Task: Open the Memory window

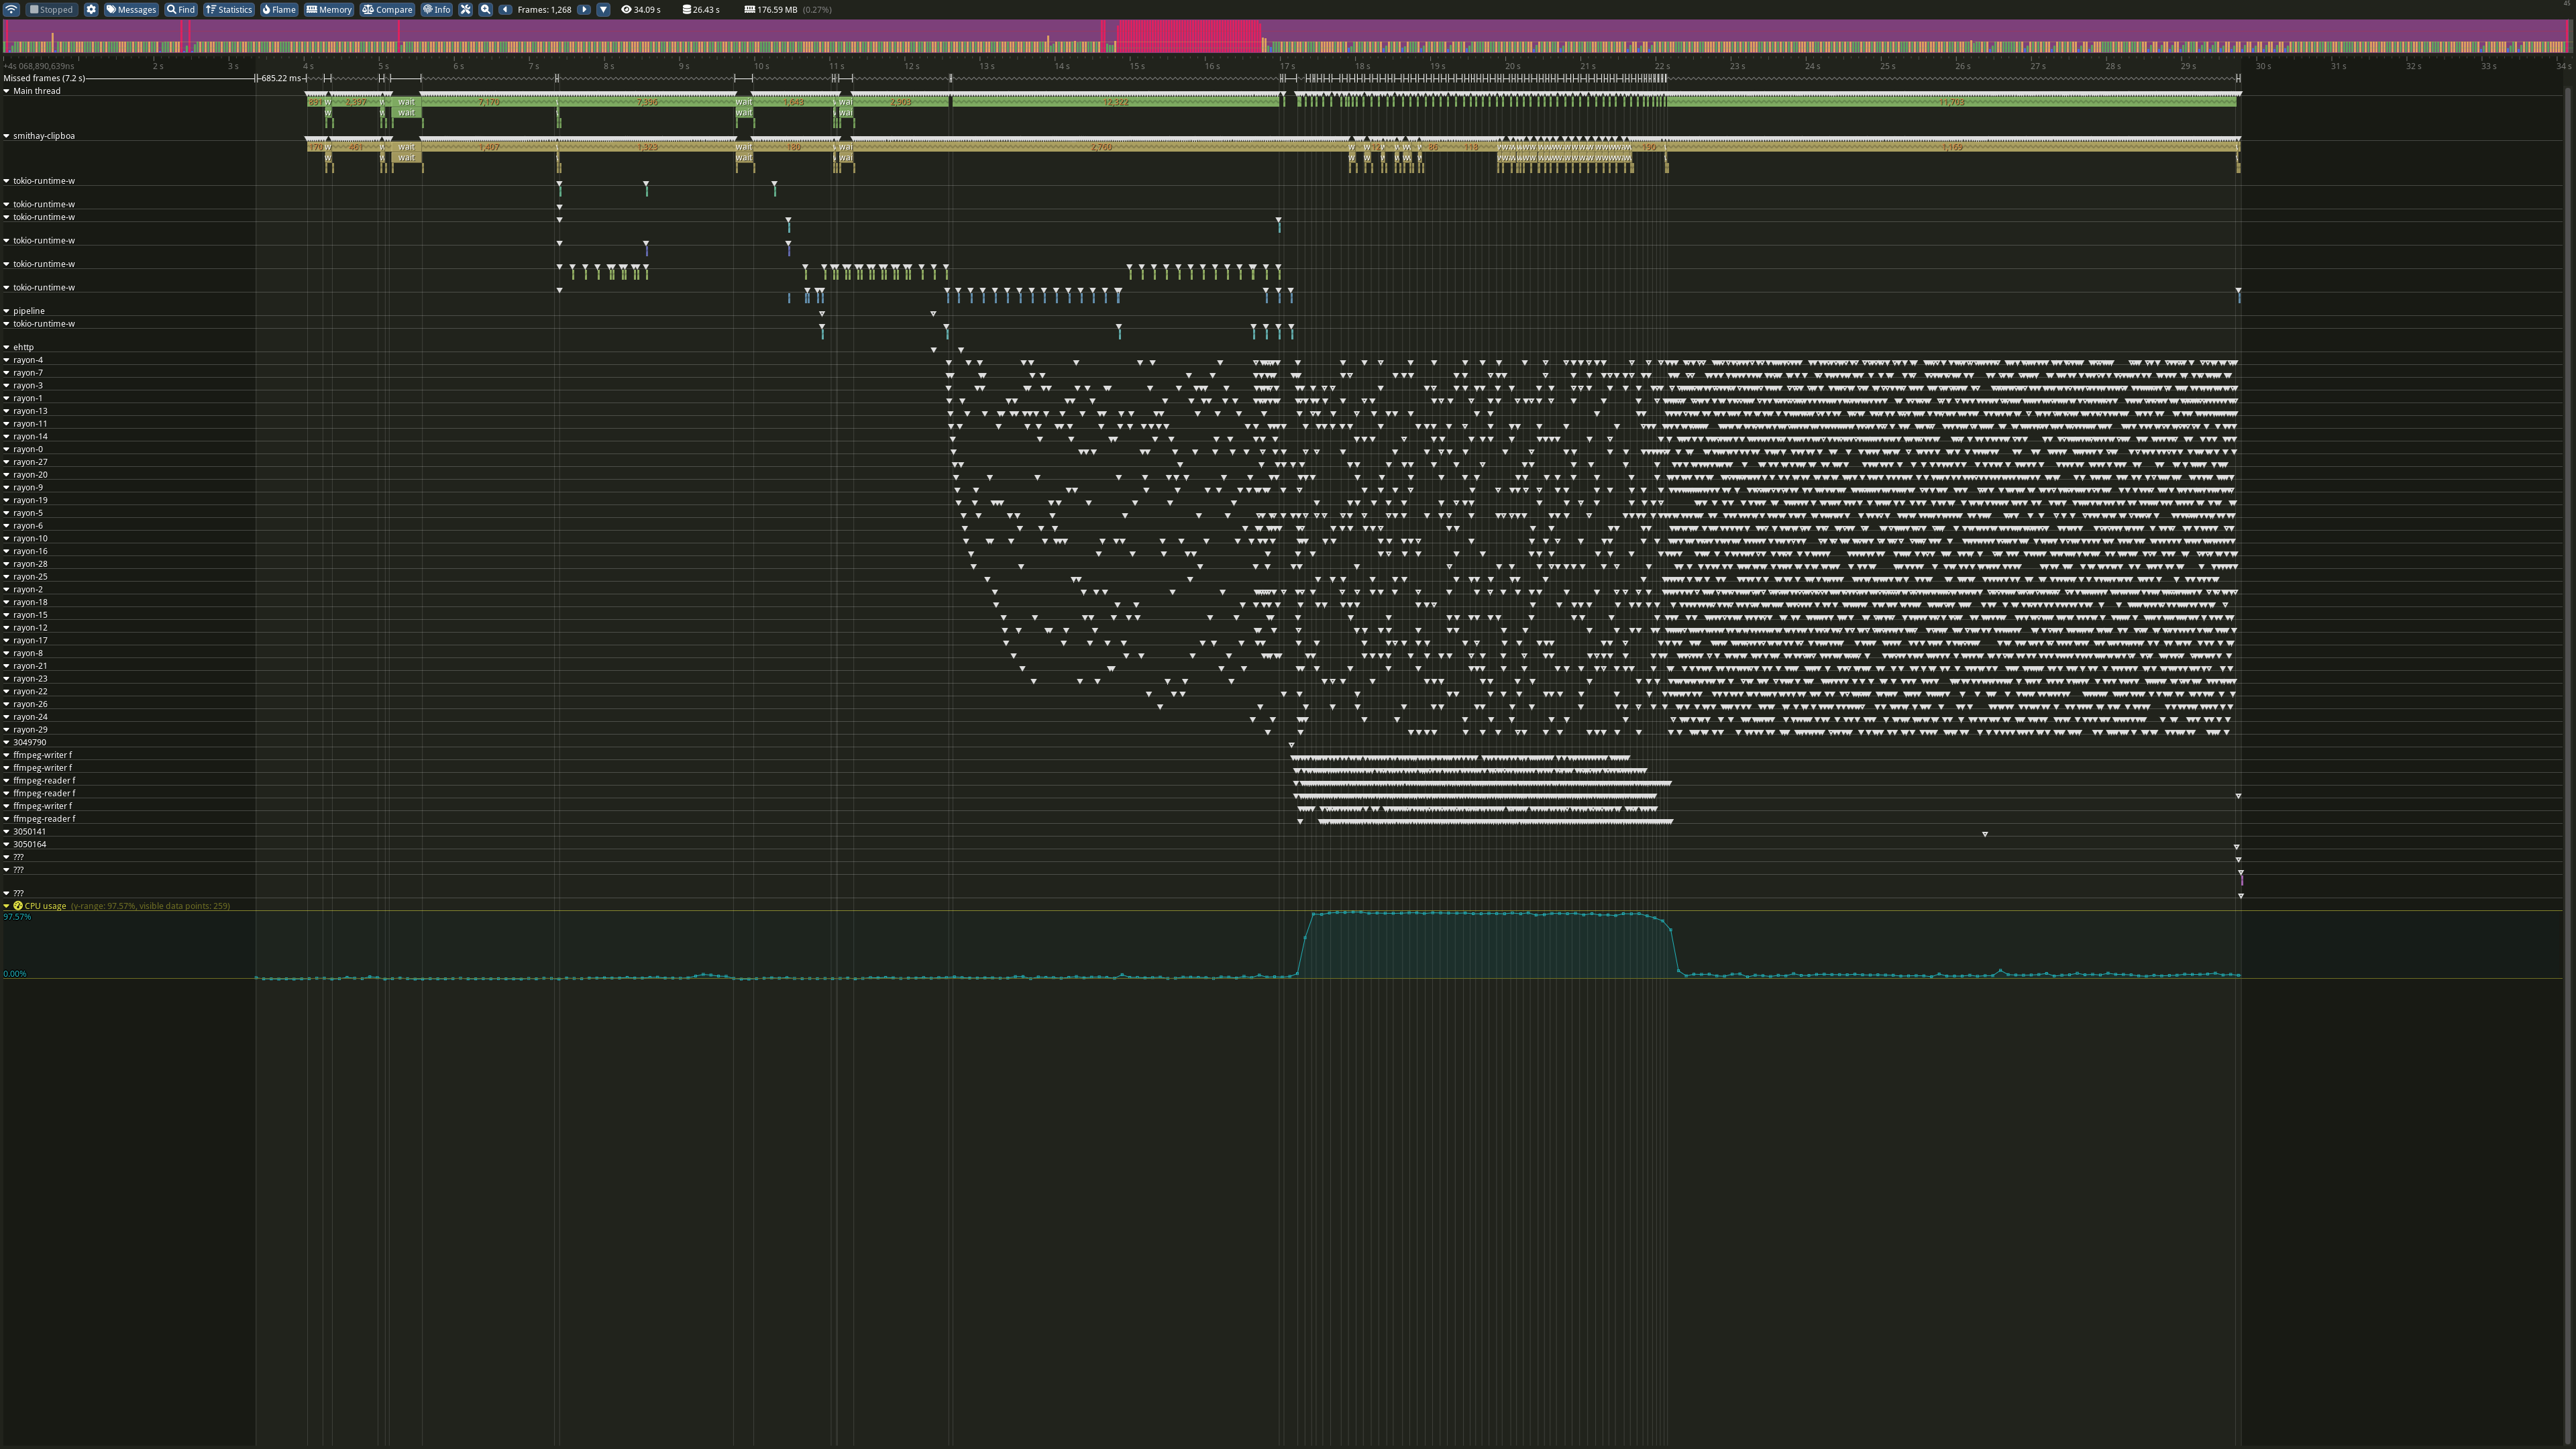Action: tap(329, 9)
